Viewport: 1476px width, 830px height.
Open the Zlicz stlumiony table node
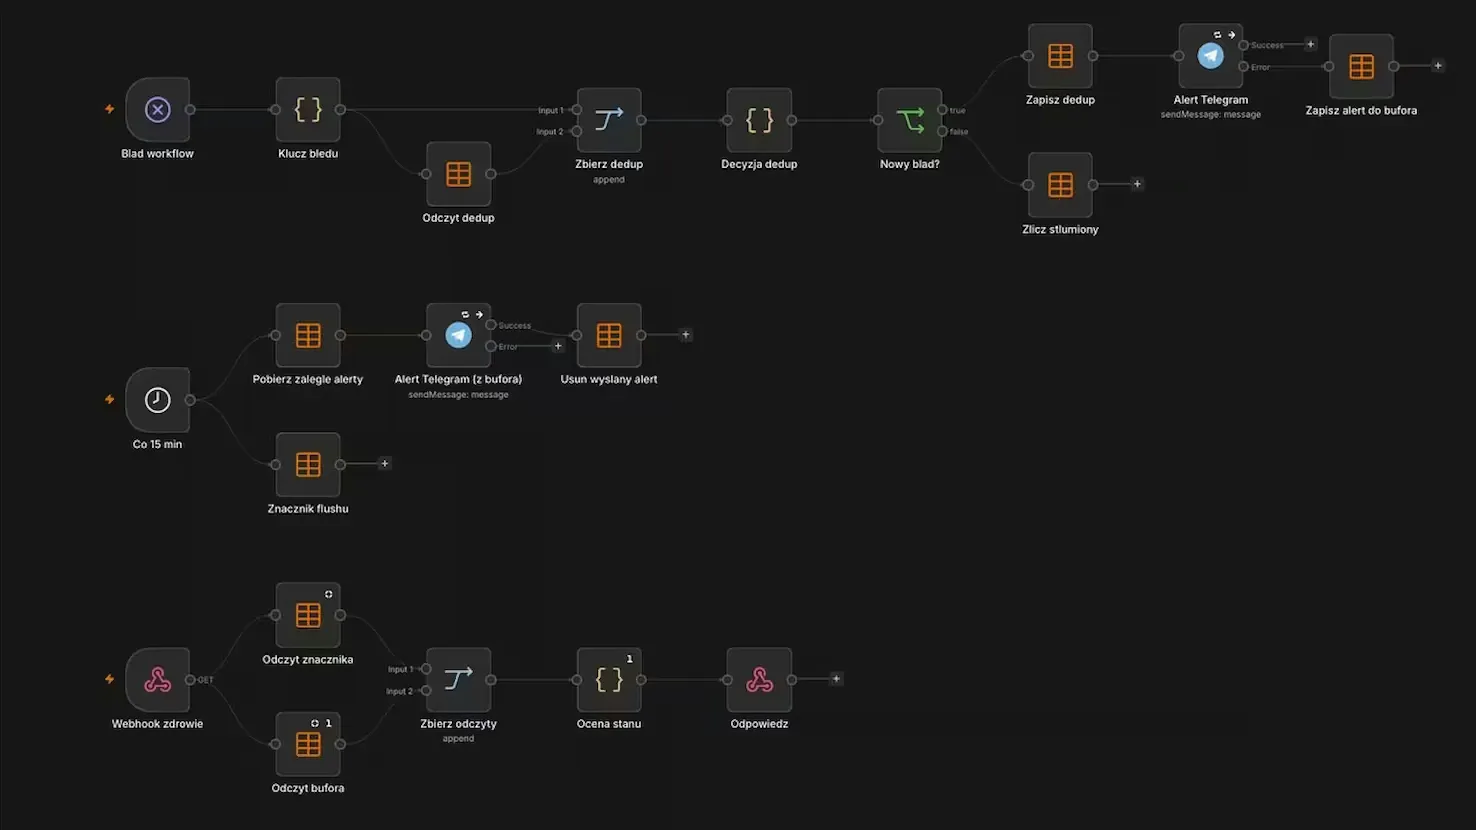click(1060, 185)
